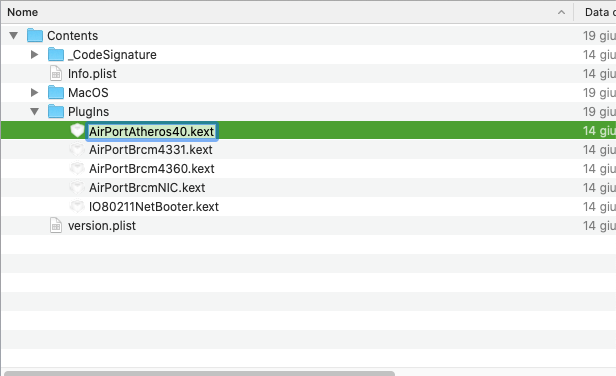Click the date cell of the Info.plist row
616x376 pixels.
[599, 74]
